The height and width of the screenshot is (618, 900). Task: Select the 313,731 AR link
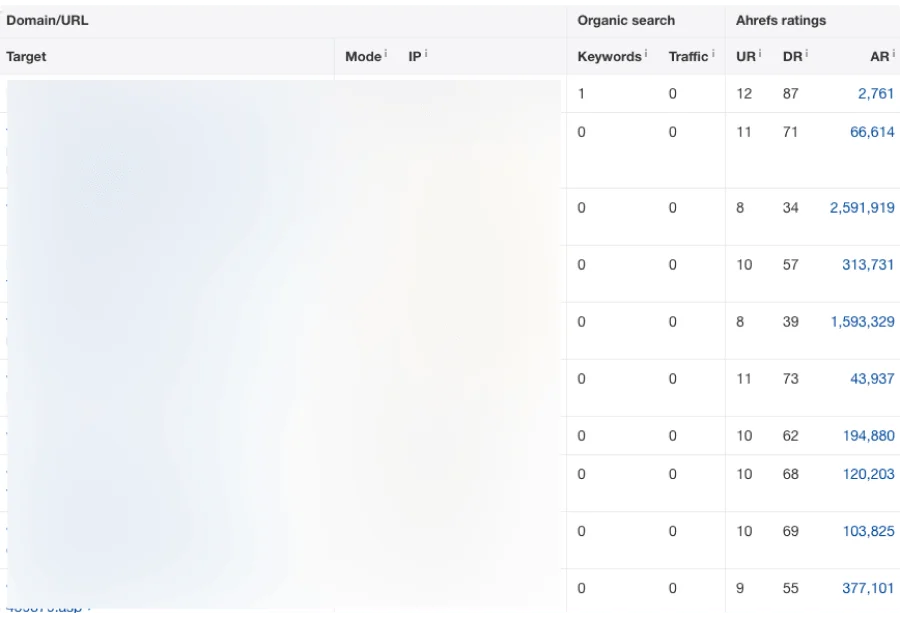pos(868,265)
